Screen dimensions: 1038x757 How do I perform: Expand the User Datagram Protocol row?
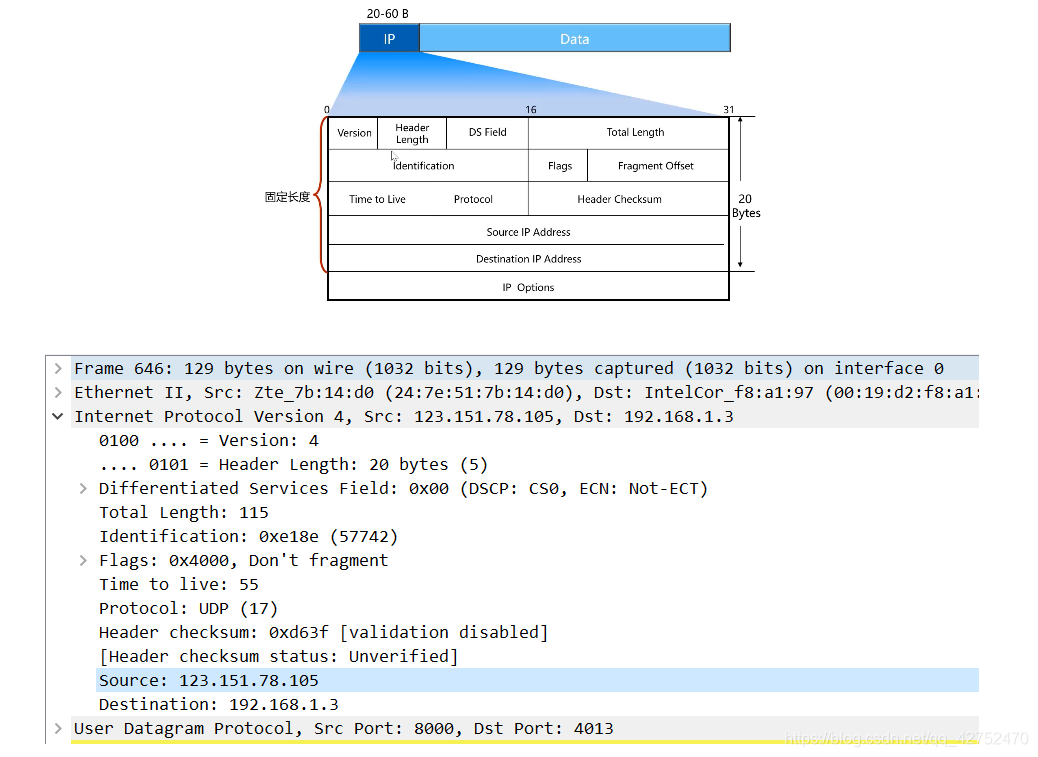(x=58, y=729)
